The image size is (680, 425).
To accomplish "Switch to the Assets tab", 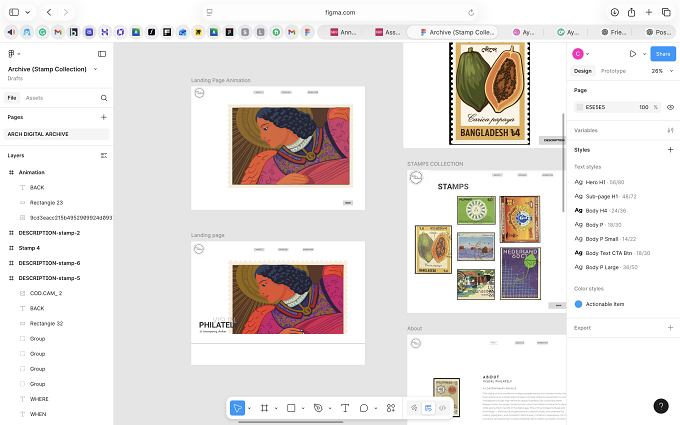I will click(34, 98).
